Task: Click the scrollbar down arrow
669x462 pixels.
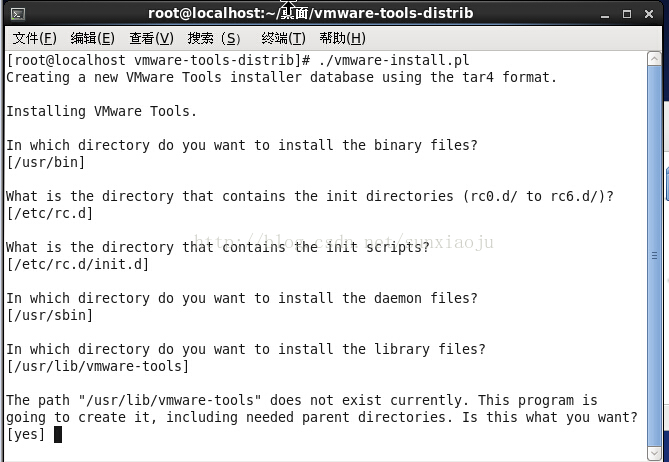Action: click(654, 453)
